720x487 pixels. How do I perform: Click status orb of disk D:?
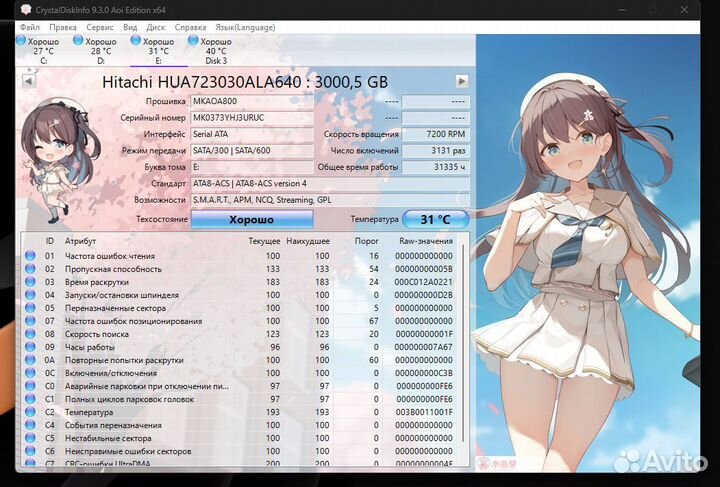point(78,40)
